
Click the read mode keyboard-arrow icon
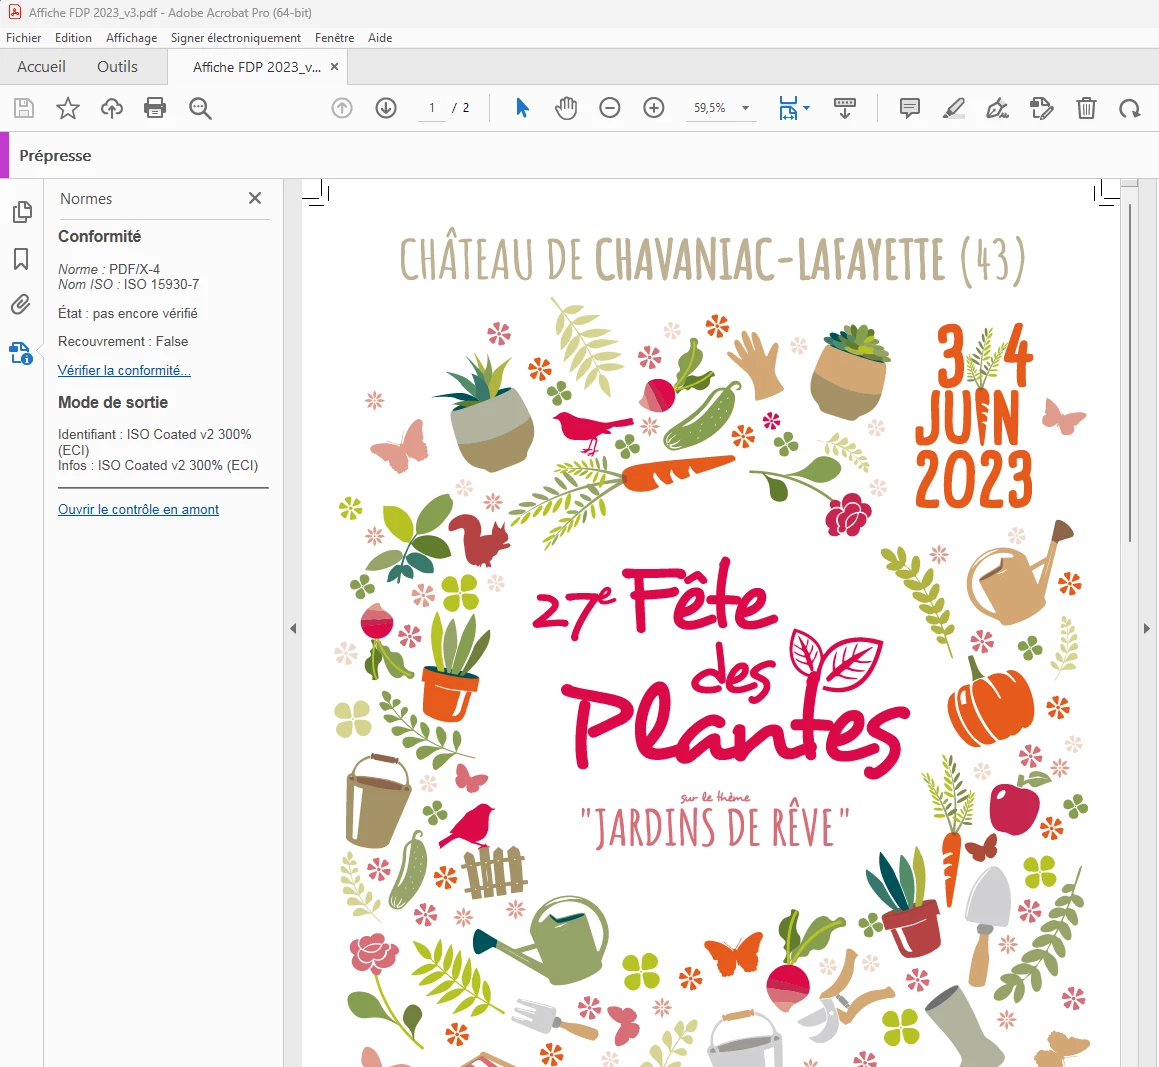[x=844, y=108]
